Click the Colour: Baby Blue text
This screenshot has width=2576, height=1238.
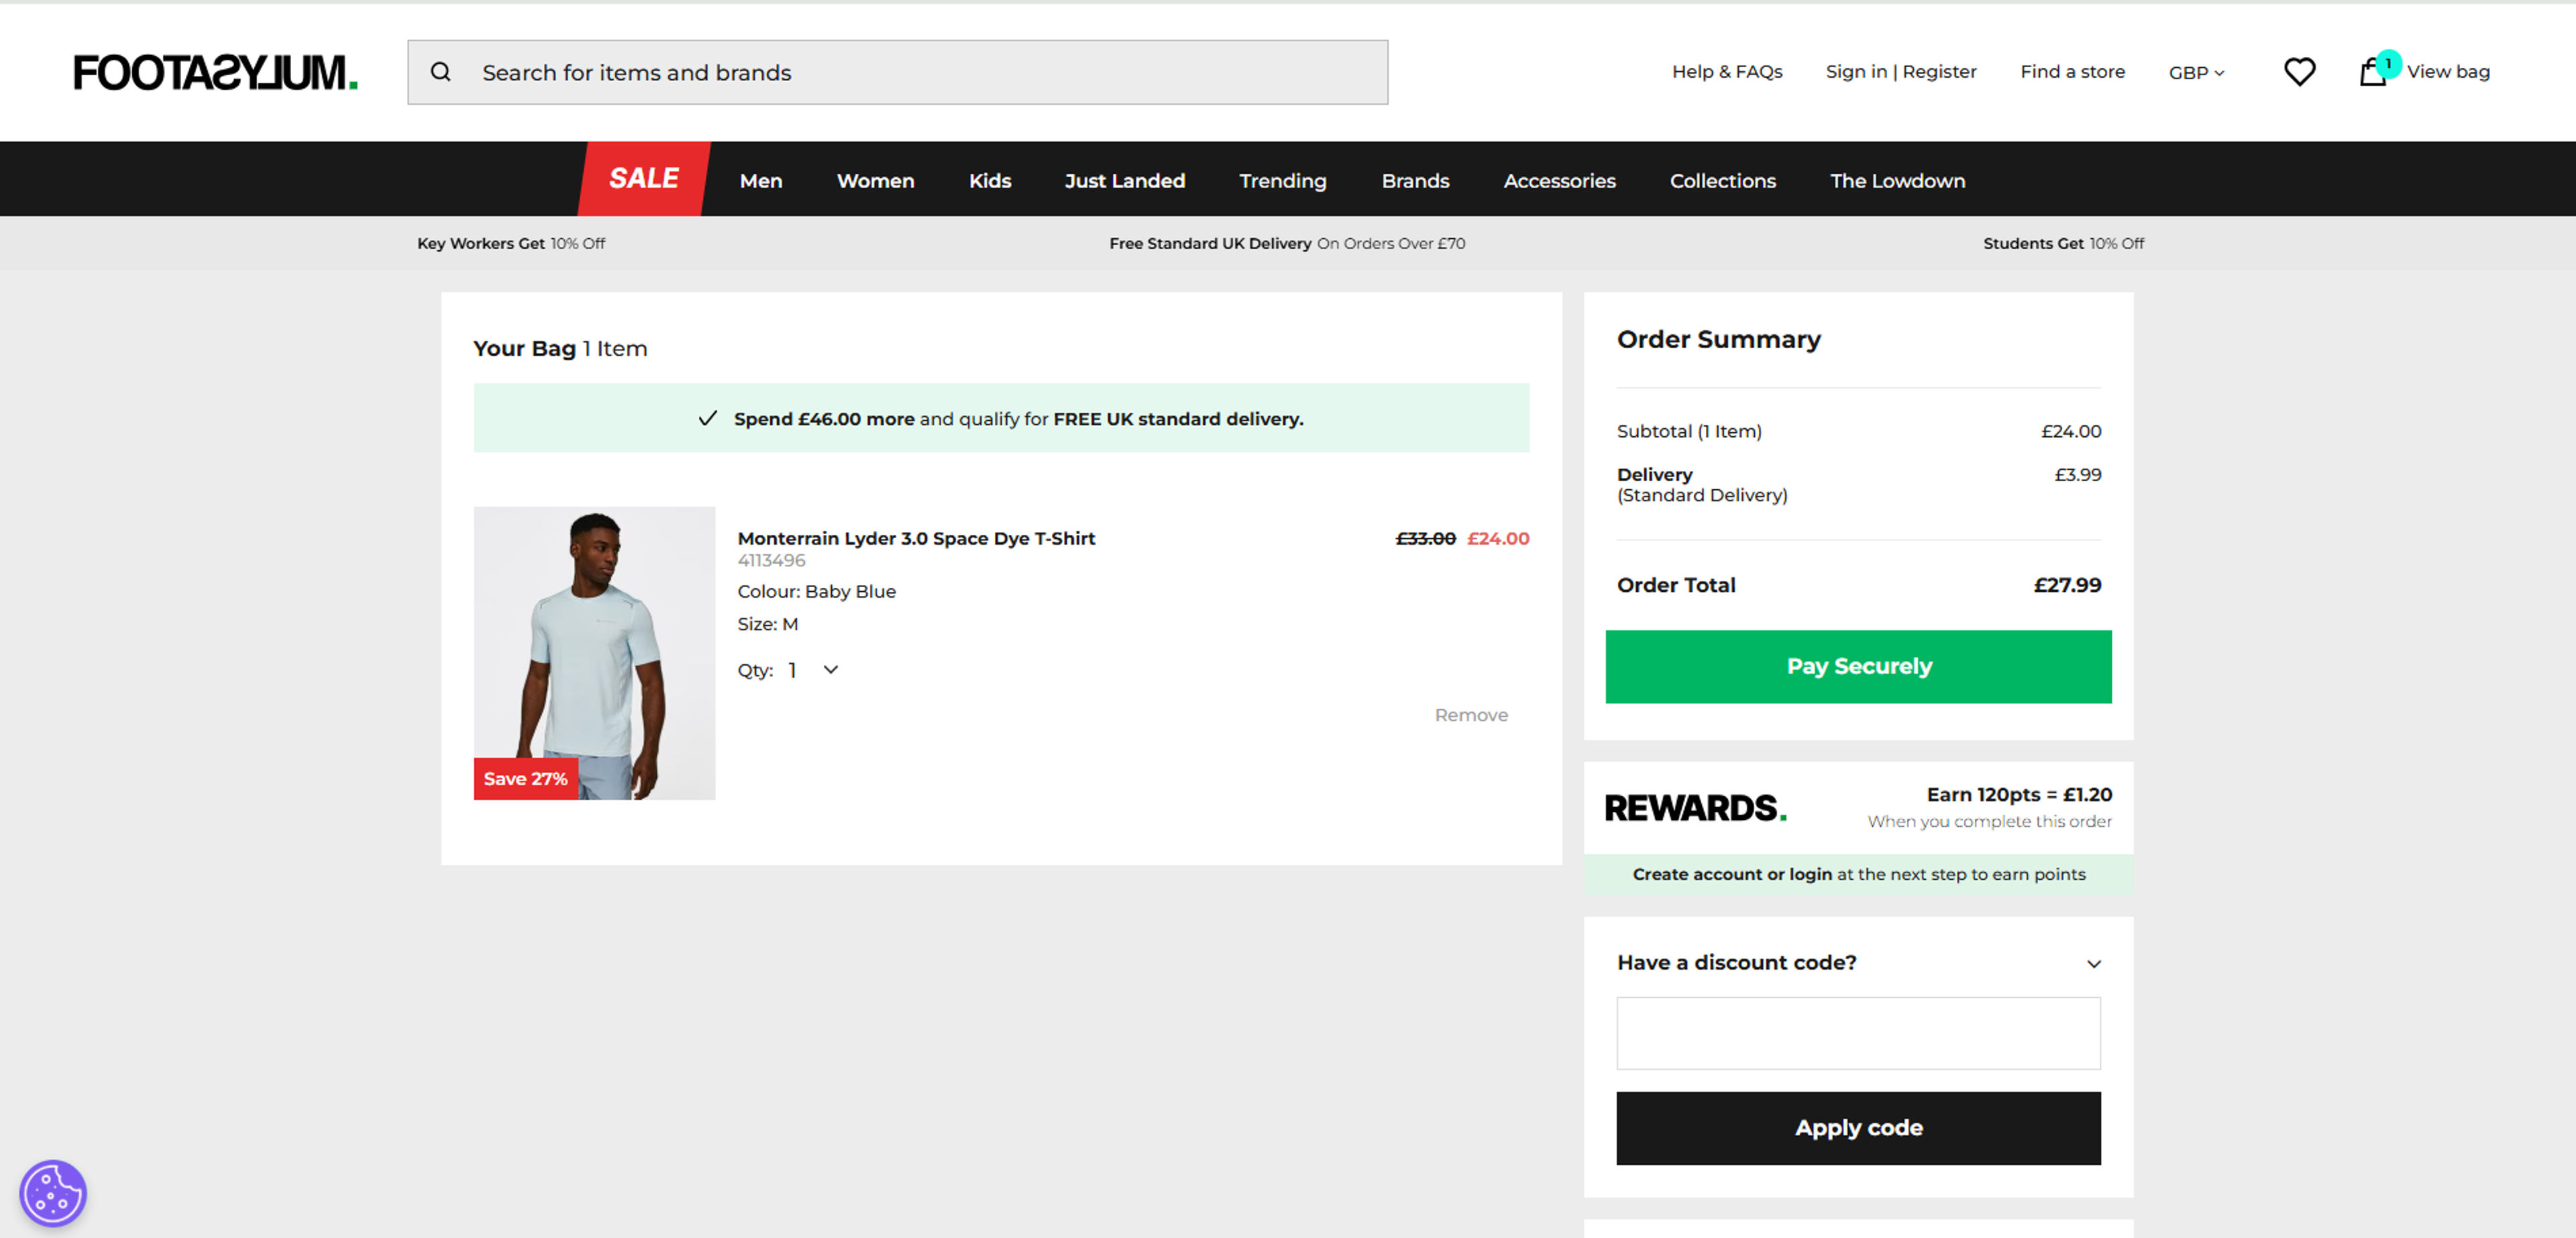click(816, 591)
